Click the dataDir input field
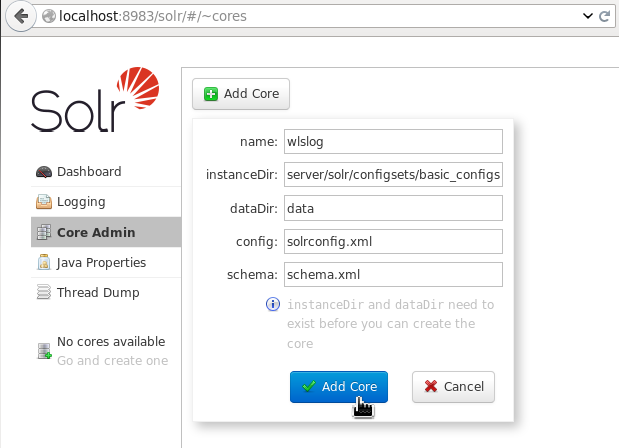Image resolution: width=619 pixels, height=448 pixels. click(391, 209)
